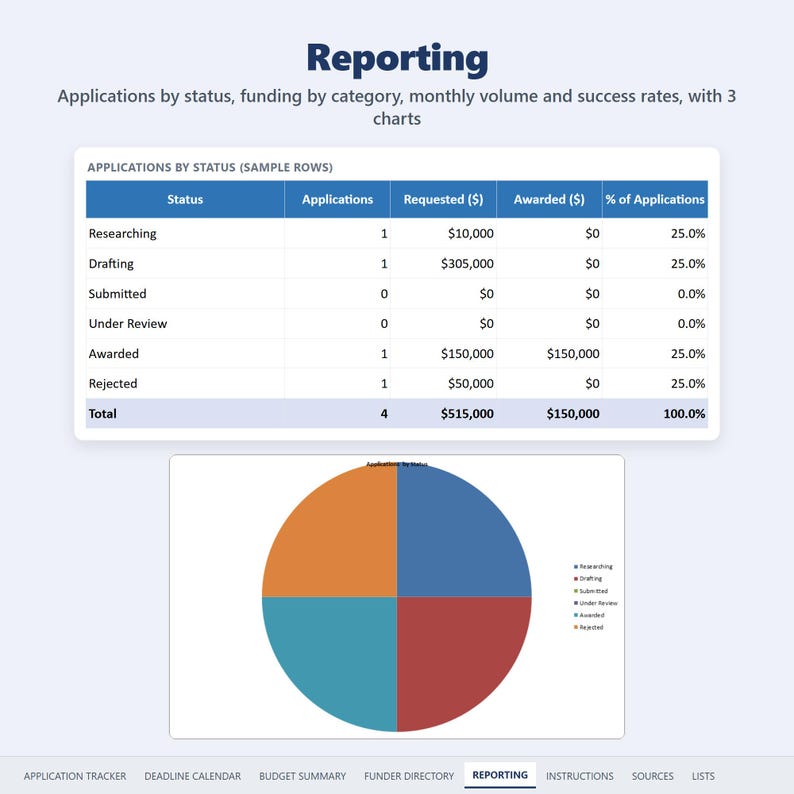This screenshot has width=794, height=794.
Task: Select the Under Review row label
Action: tap(128, 324)
